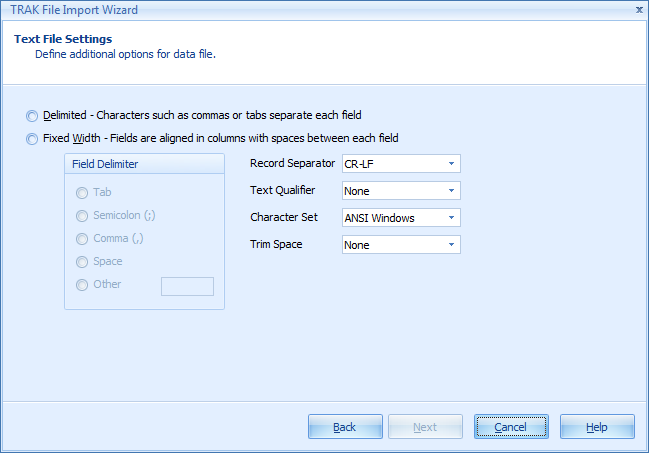649x453 pixels.
Task: Pick the Semicolon (;) delimiter option
Action: pos(82,215)
